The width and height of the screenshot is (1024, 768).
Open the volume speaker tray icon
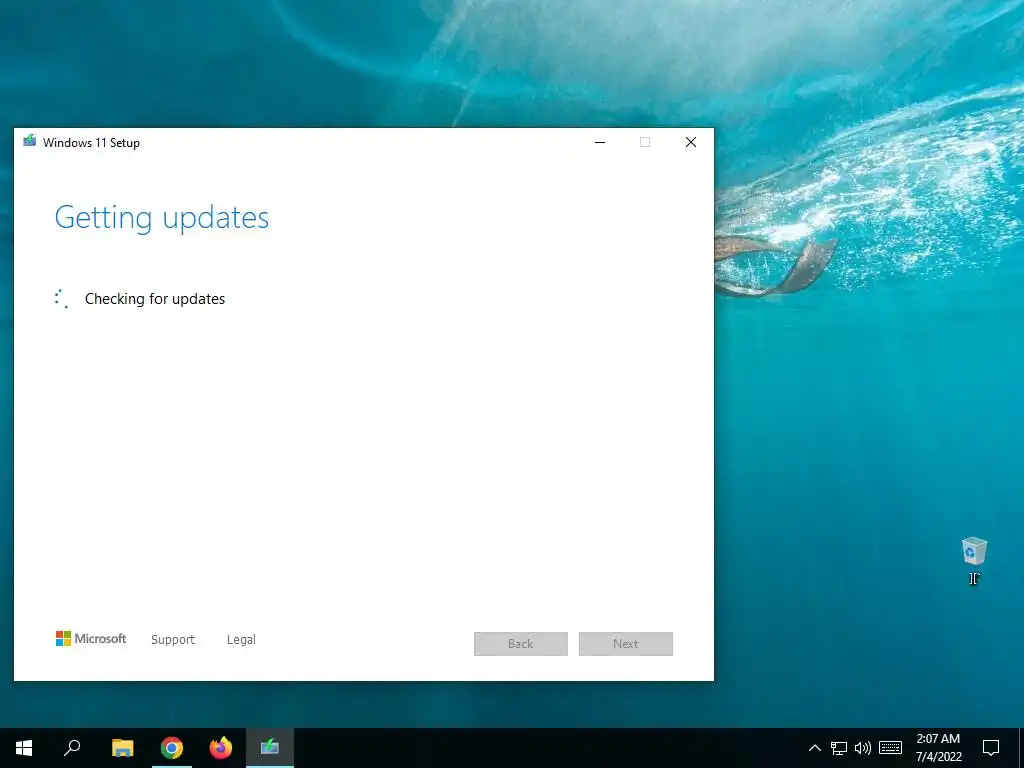pos(863,748)
